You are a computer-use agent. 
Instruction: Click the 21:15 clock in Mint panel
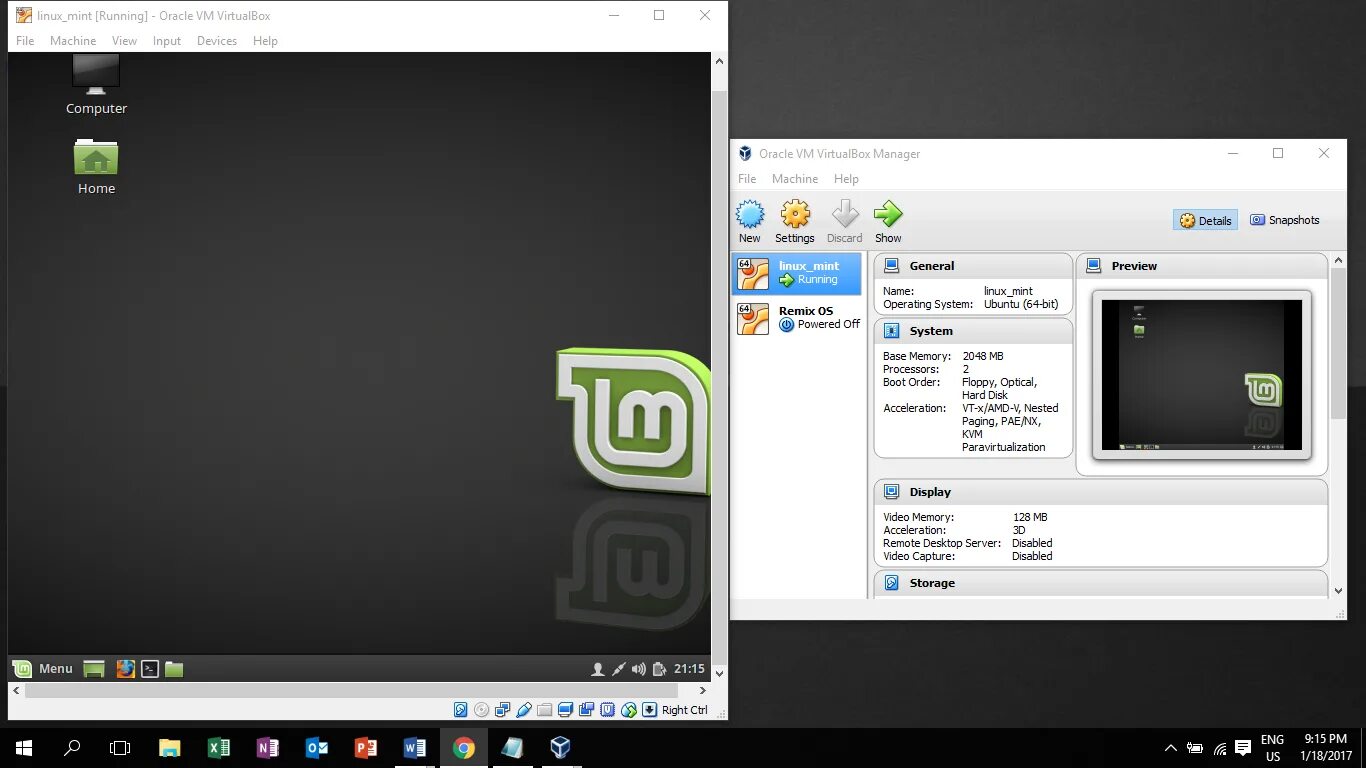(x=689, y=669)
